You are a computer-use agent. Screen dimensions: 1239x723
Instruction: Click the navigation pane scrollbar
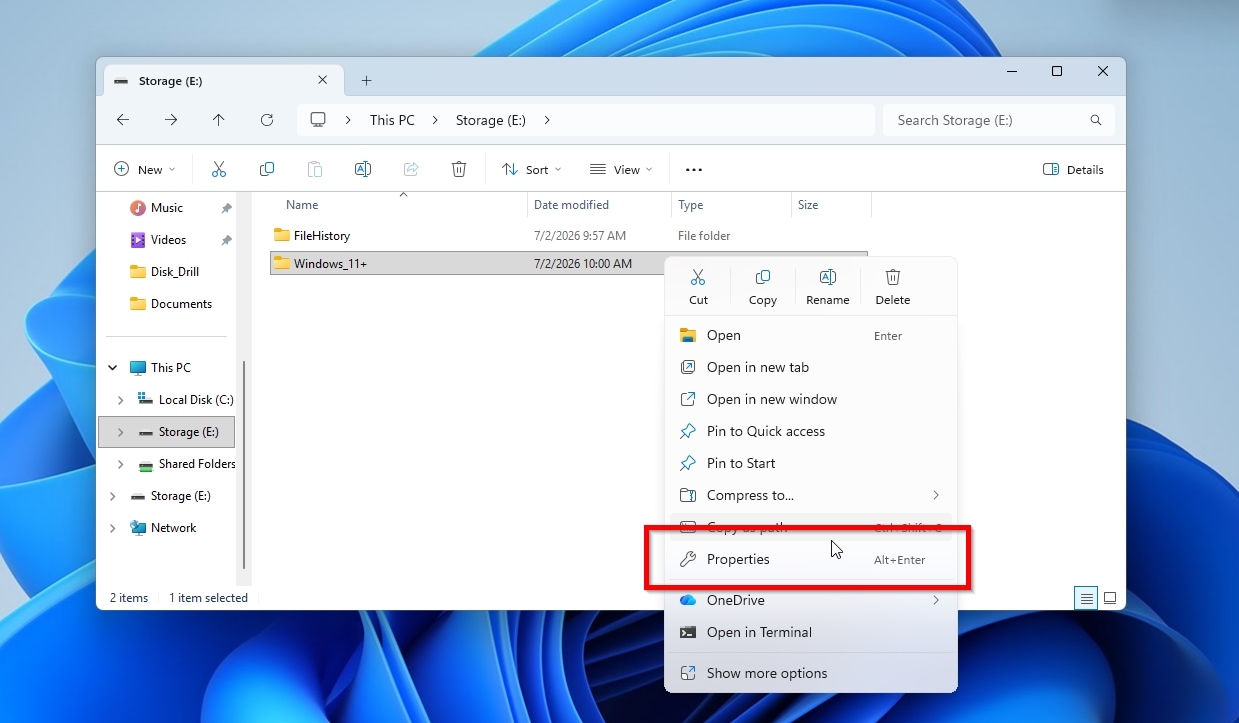coord(245,465)
